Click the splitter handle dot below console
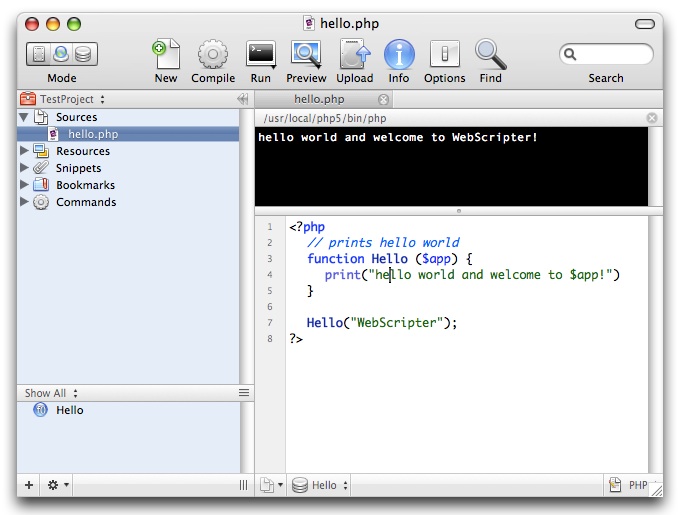681x515 pixels. coord(459,211)
